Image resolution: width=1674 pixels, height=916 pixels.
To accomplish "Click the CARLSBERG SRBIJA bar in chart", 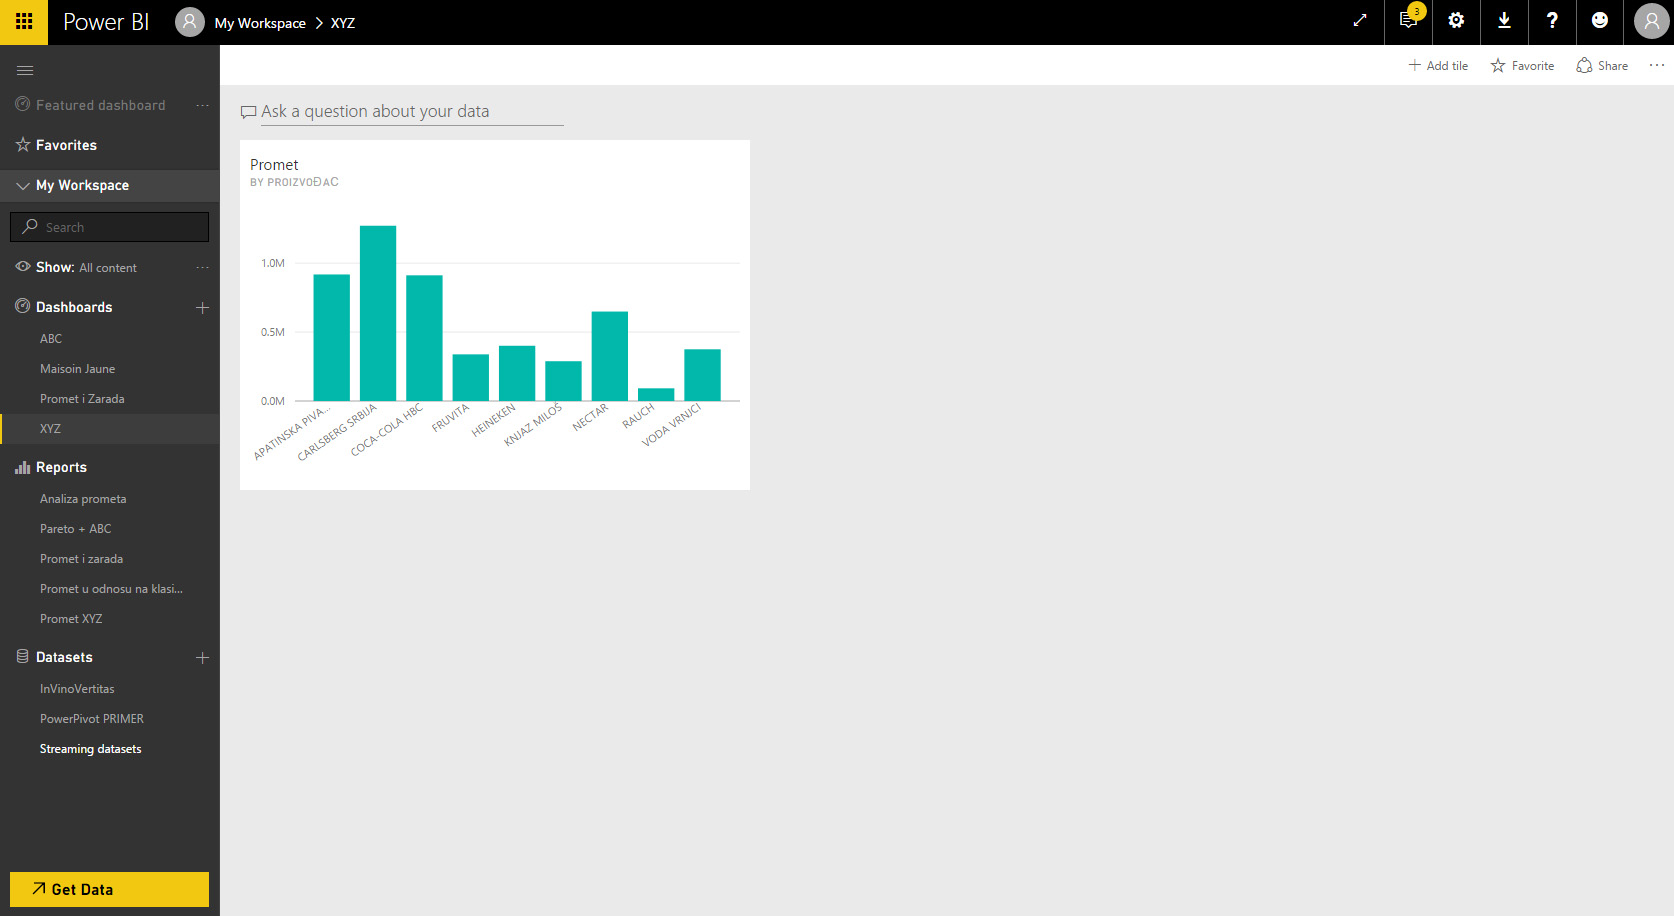I will coord(378,313).
